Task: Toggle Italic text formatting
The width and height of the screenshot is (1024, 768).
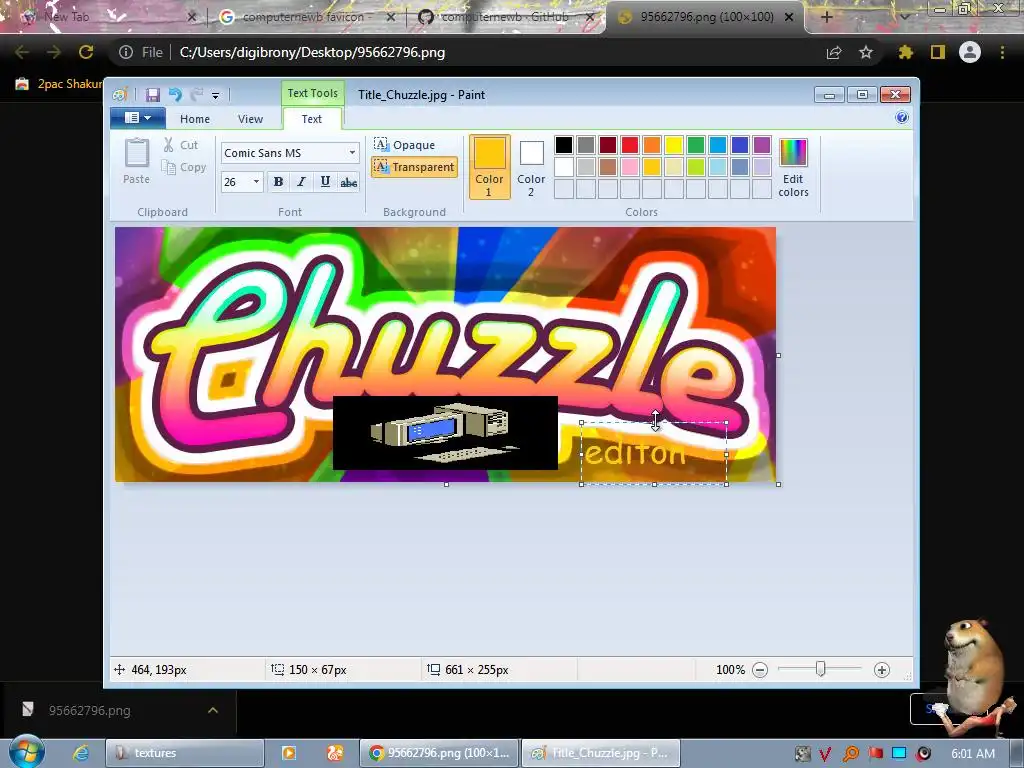Action: 301,182
